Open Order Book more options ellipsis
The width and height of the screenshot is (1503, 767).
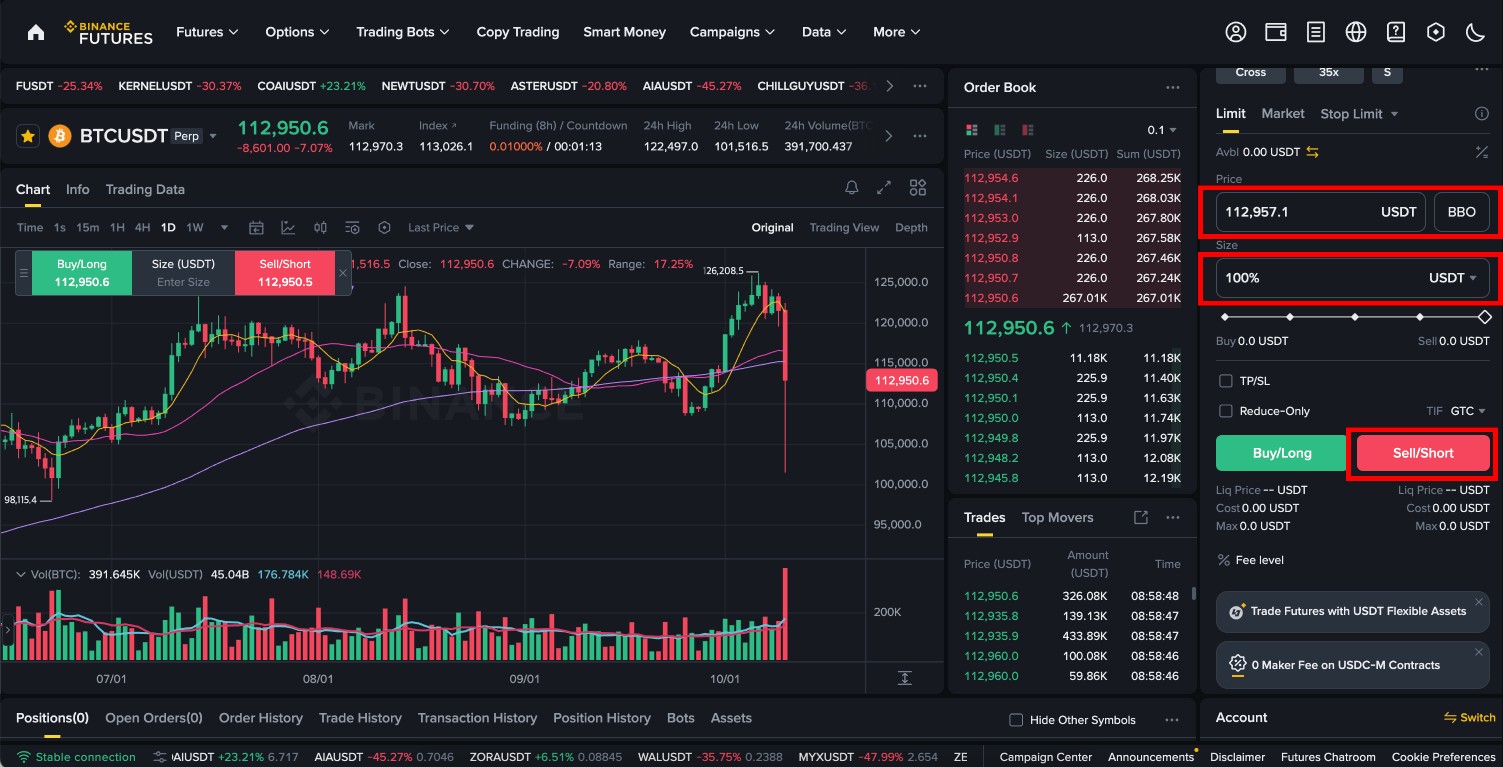pyautogui.click(x=1172, y=88)
